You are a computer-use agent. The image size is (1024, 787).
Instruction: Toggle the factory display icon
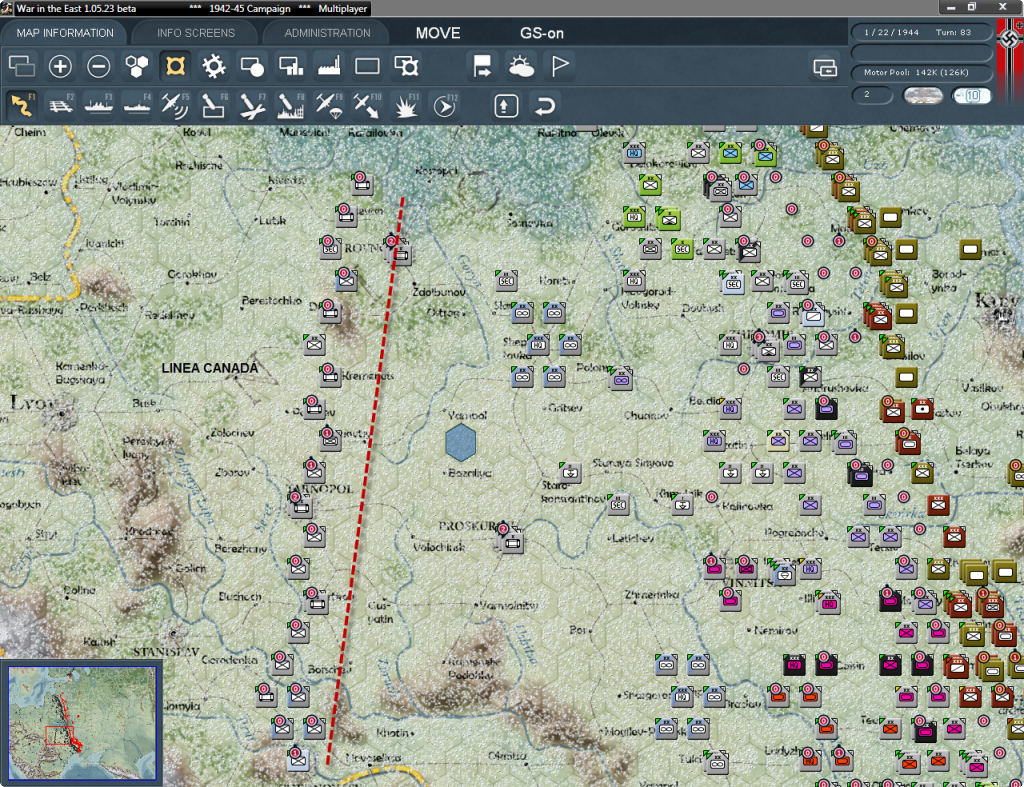coord(328,66)
